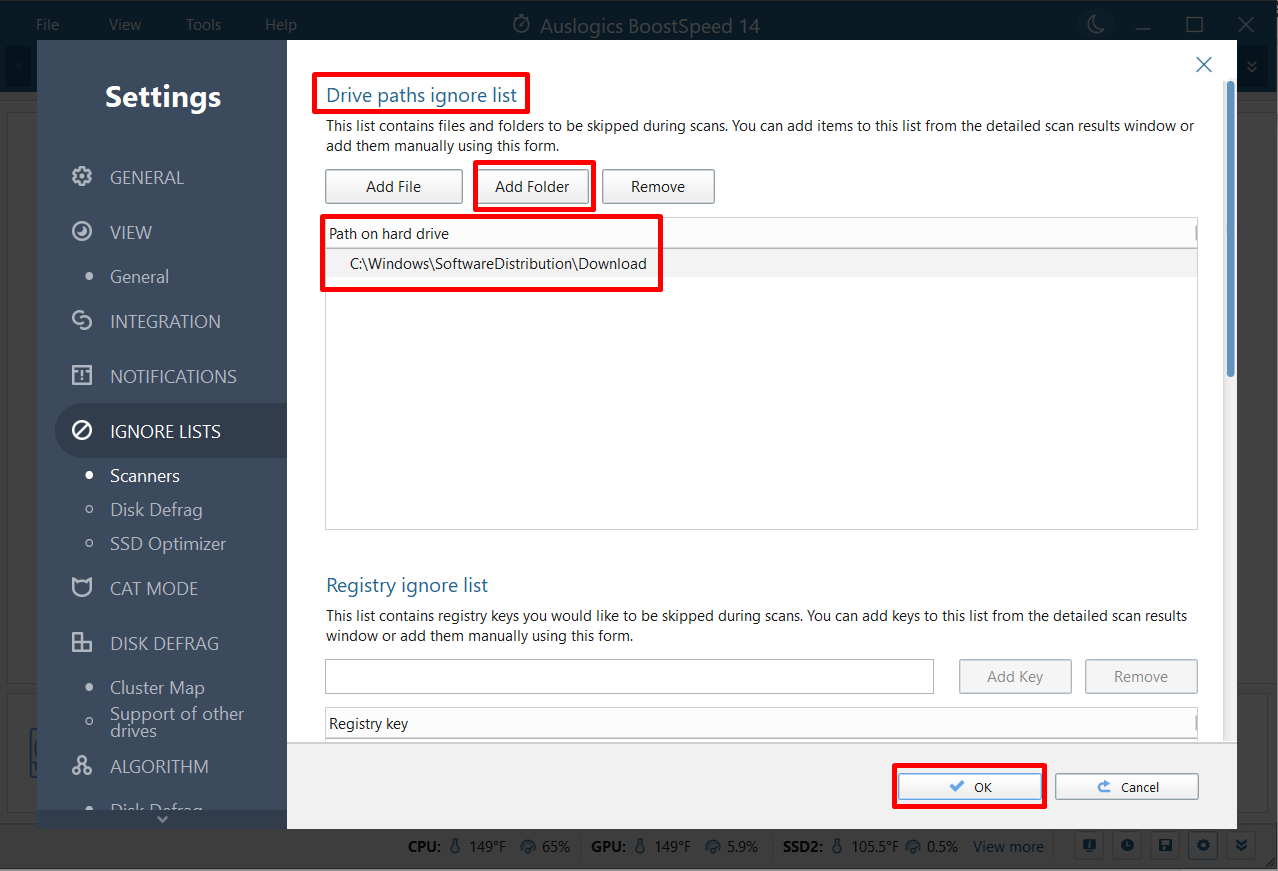The height and width of the screenshot is (871, 1278).
Task: Click the CAT MODE cat-face icon
Action: (x=82, y=588)
